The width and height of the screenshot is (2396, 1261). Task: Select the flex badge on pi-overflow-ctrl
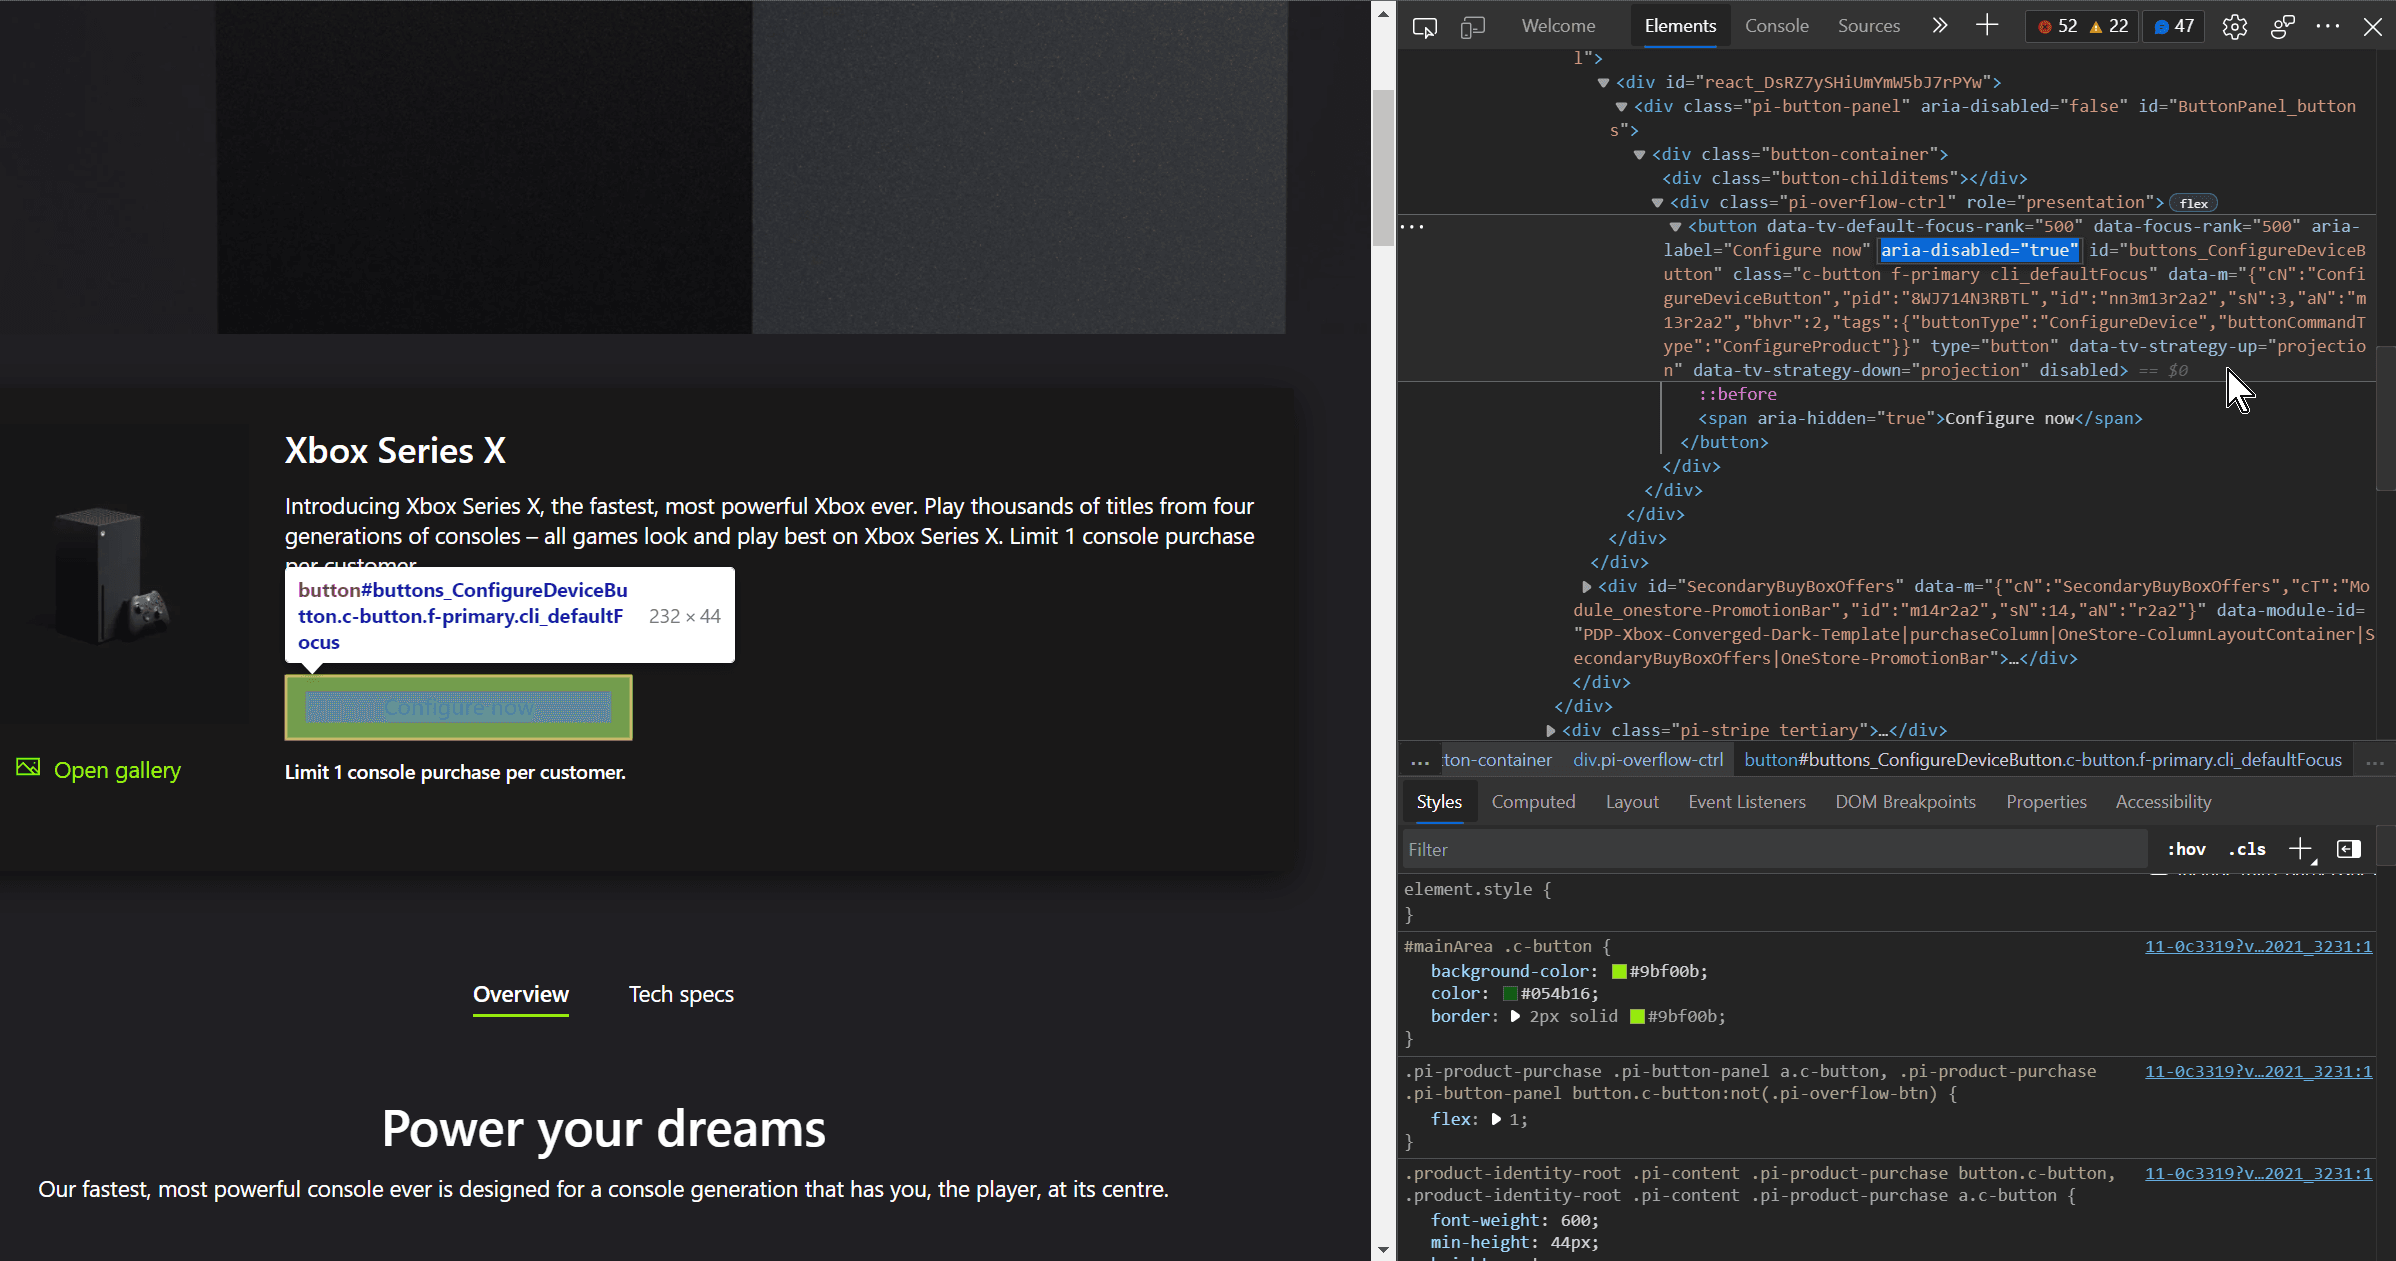[2193, 203]
